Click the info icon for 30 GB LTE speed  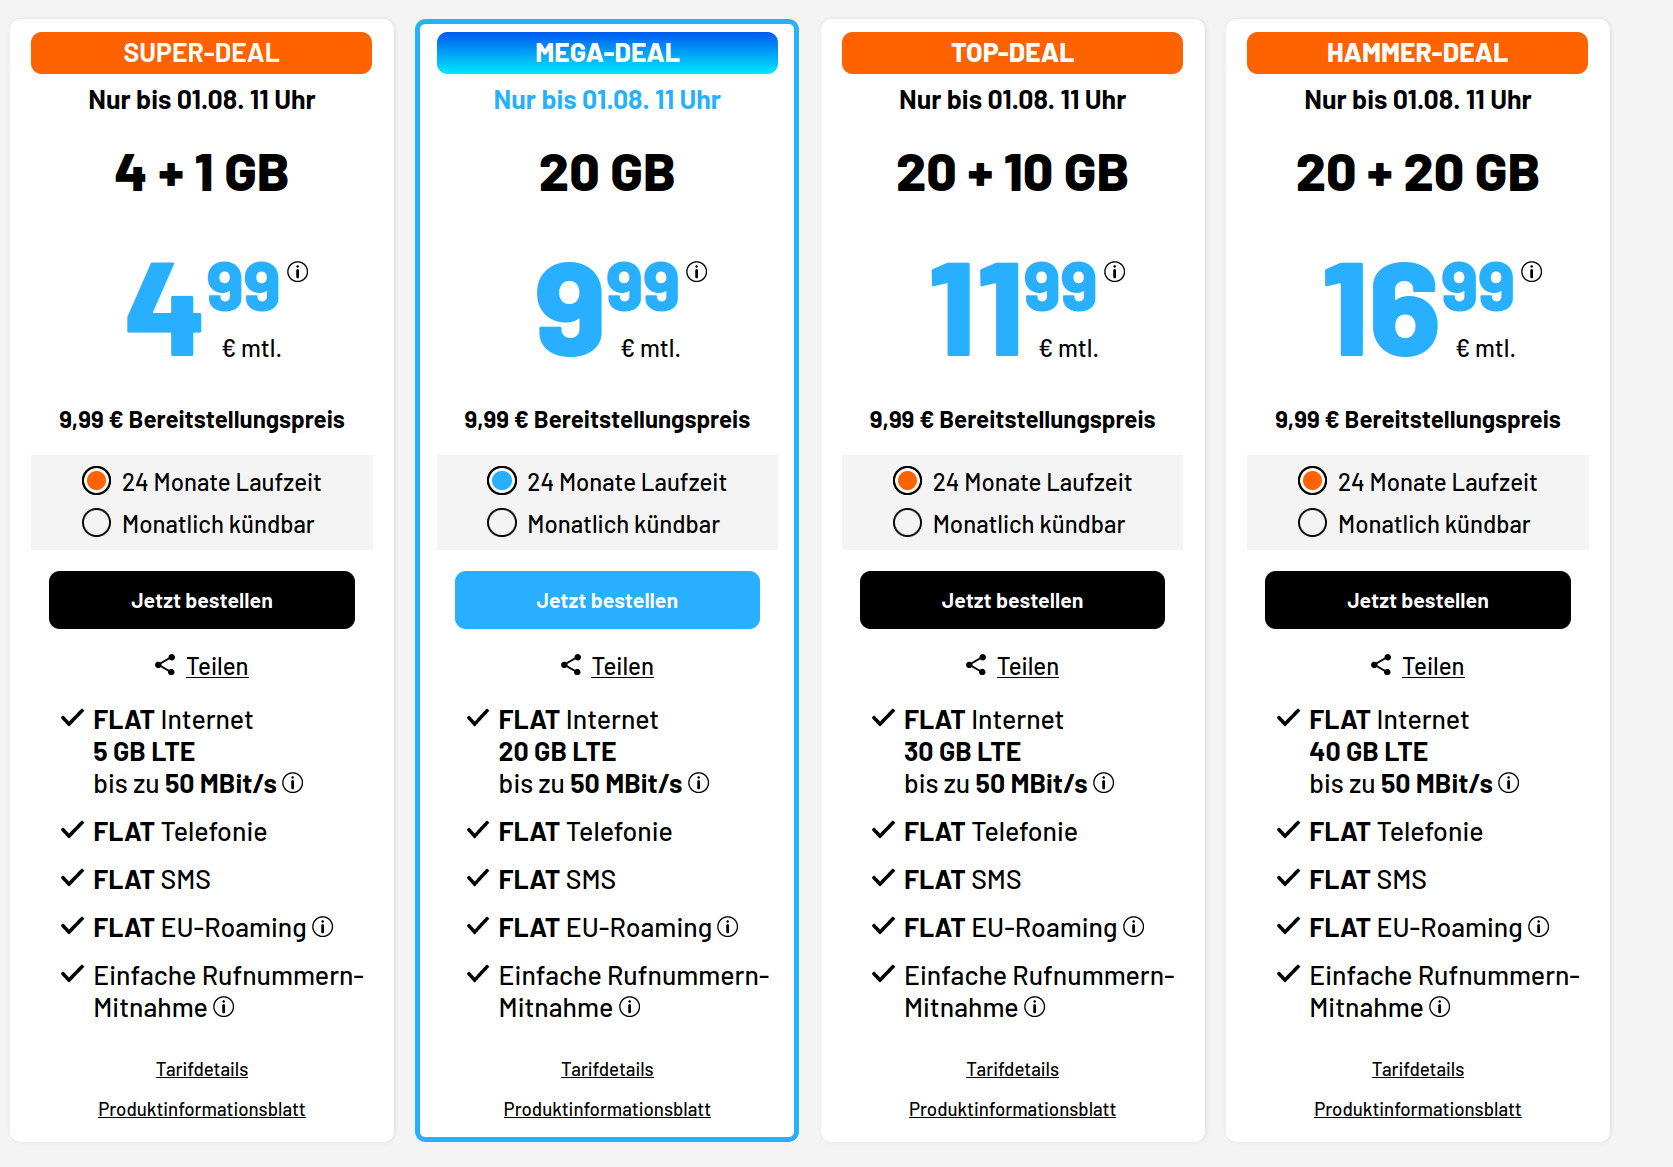(x=1104, y=784)
